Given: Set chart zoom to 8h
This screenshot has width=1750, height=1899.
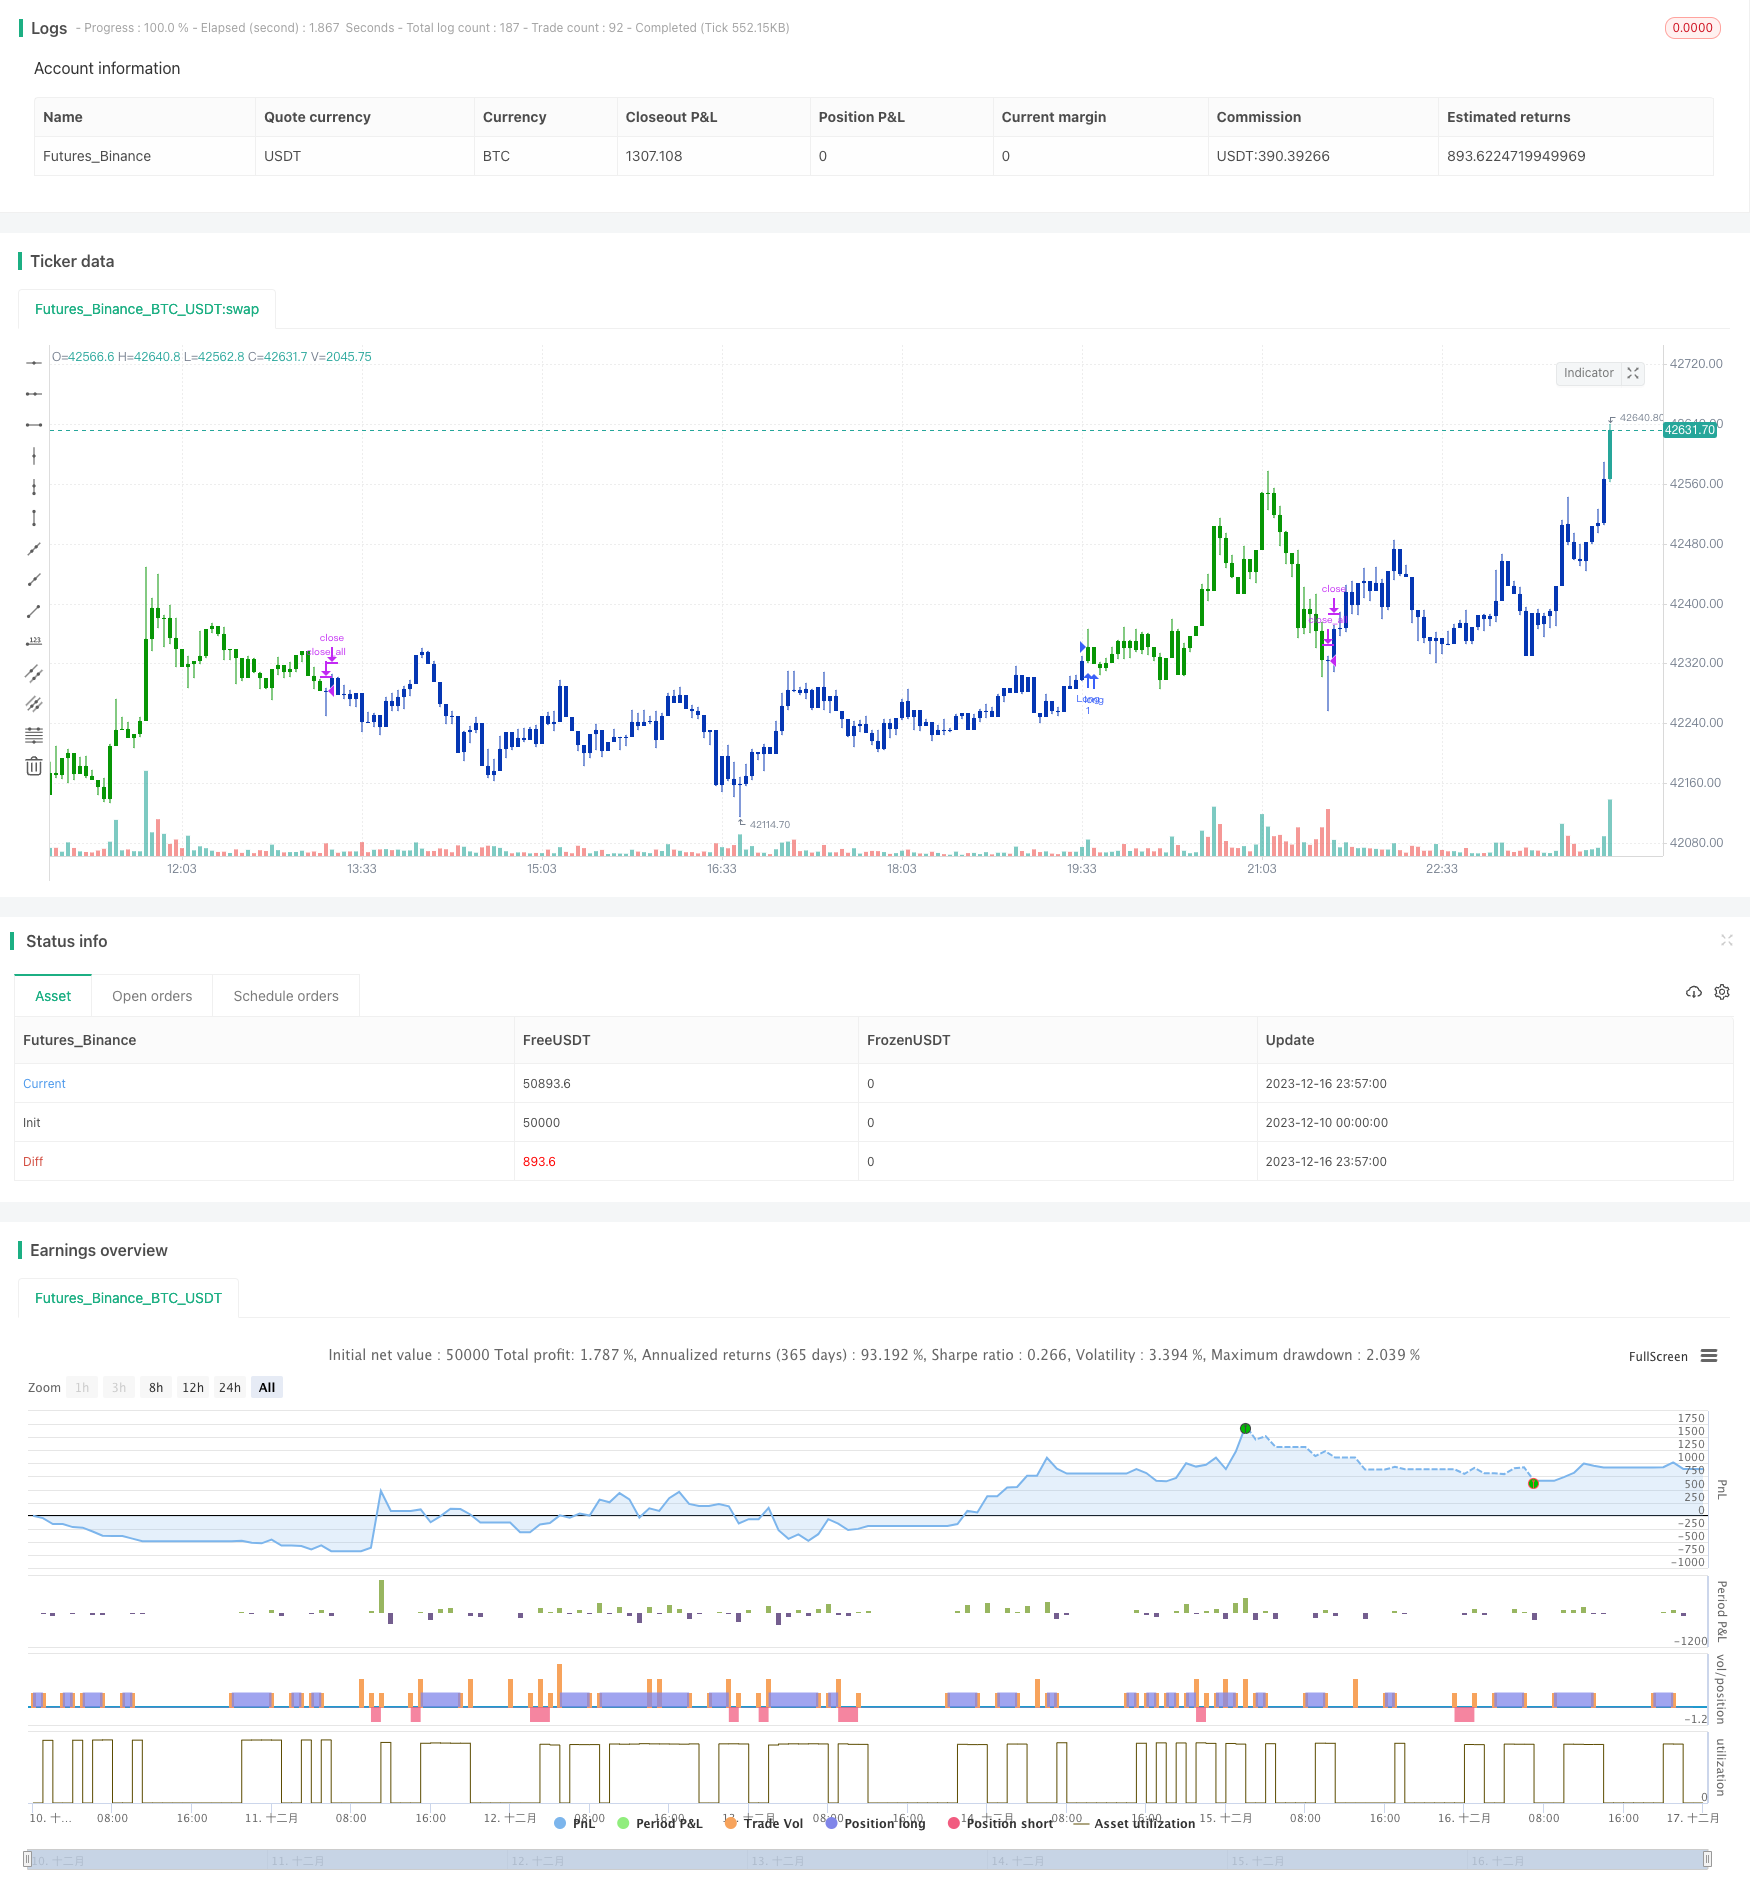Looking at the screenshot, I should [156, 1387].
